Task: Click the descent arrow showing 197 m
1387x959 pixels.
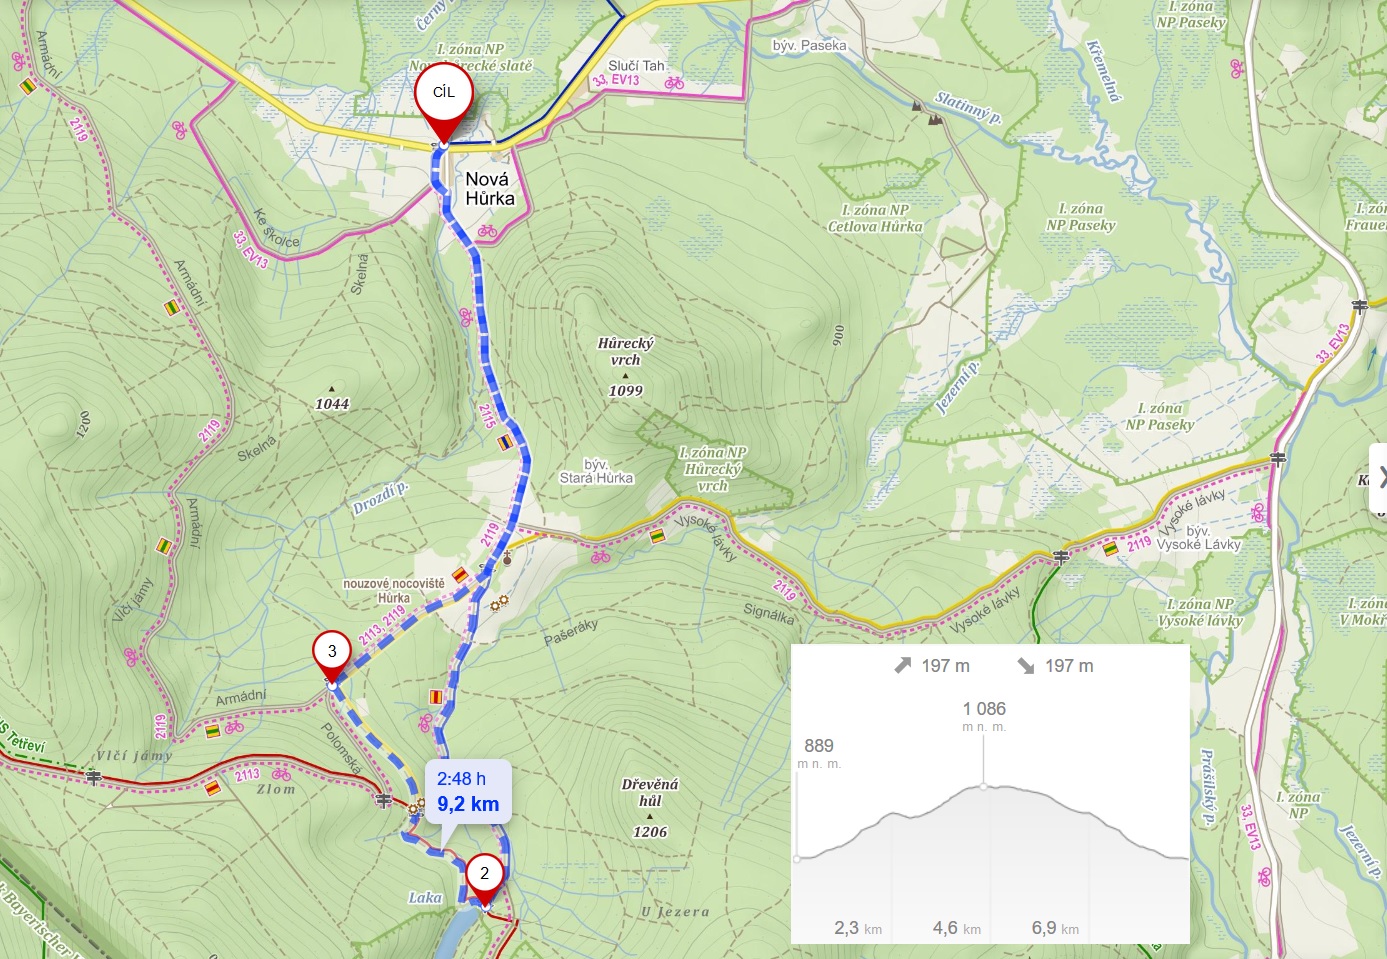Action: coord(1025,666)
